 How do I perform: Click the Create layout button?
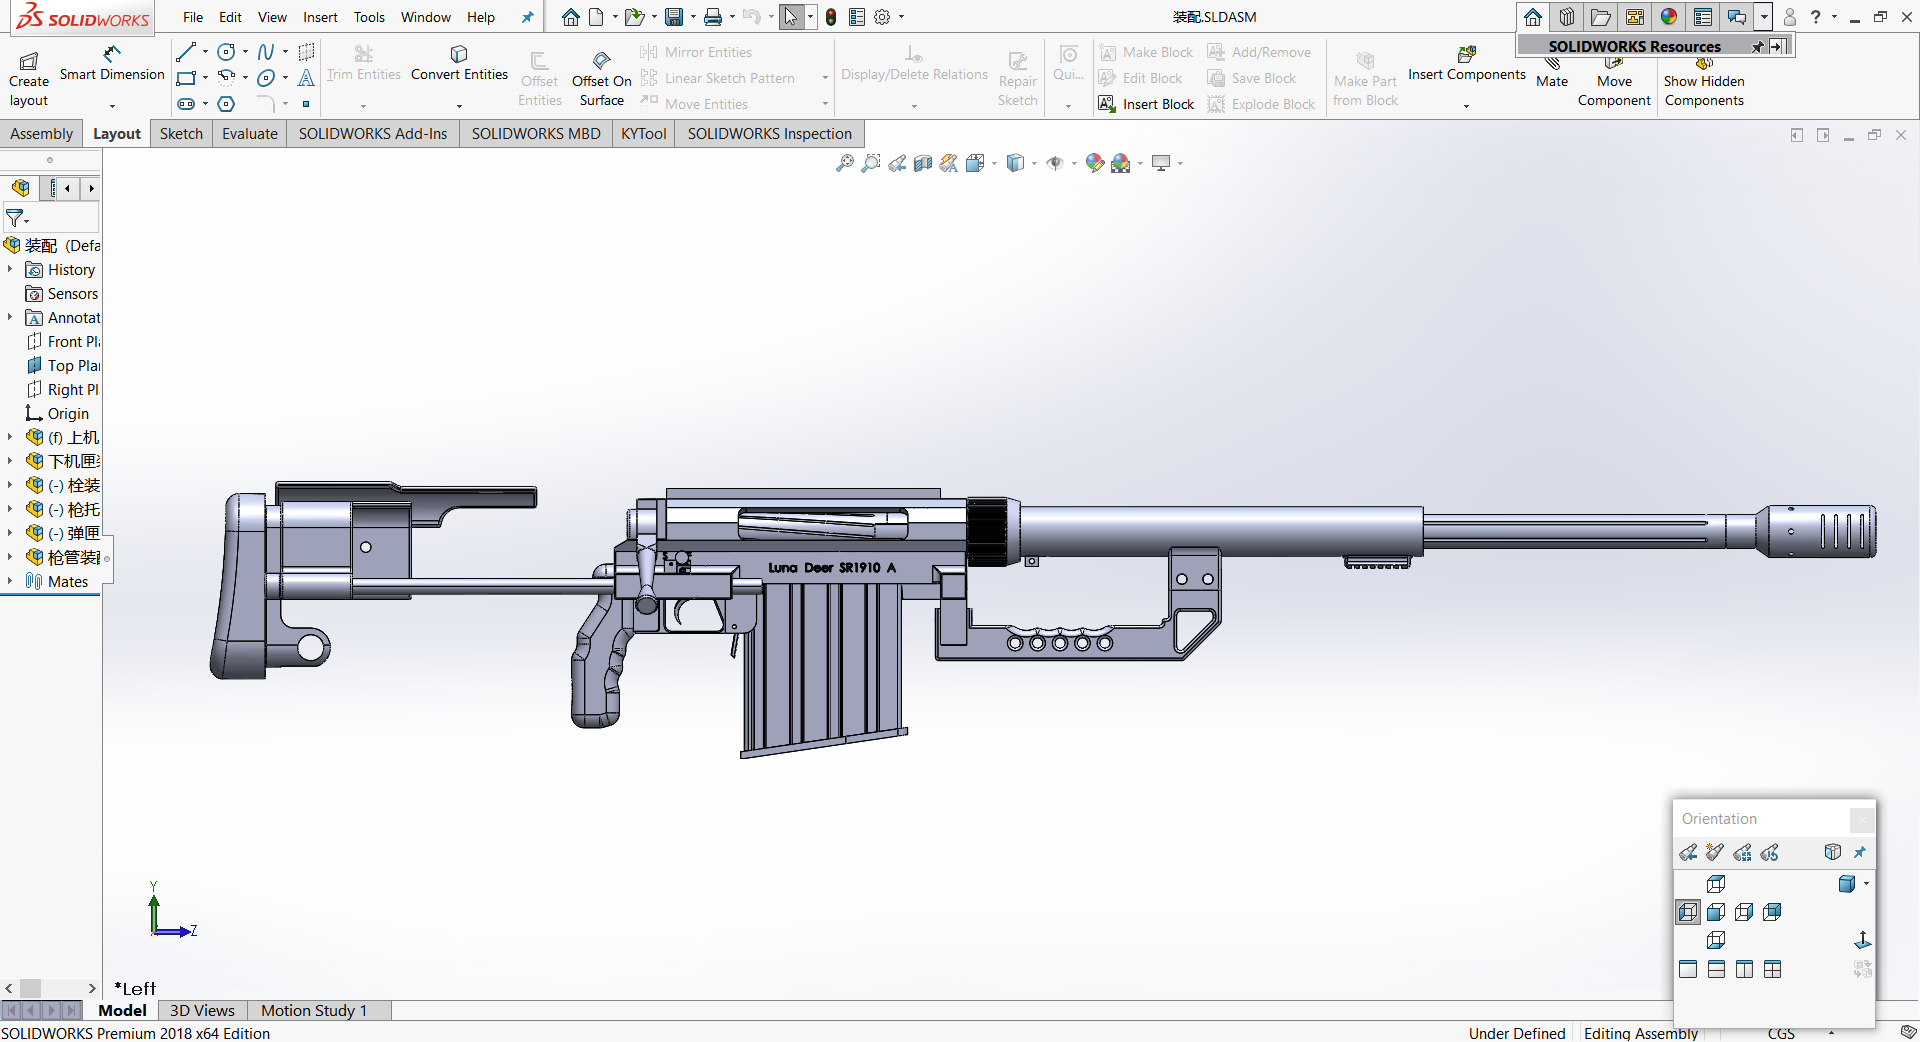(29, 80)
